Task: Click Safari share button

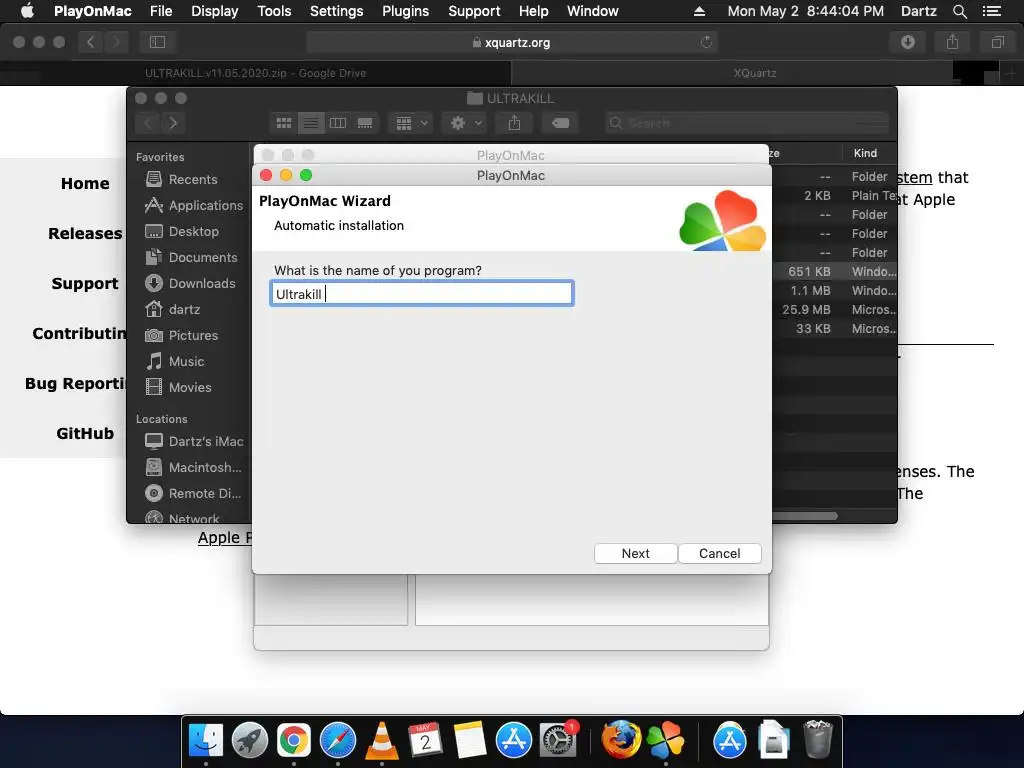Action: pos(953,42)
